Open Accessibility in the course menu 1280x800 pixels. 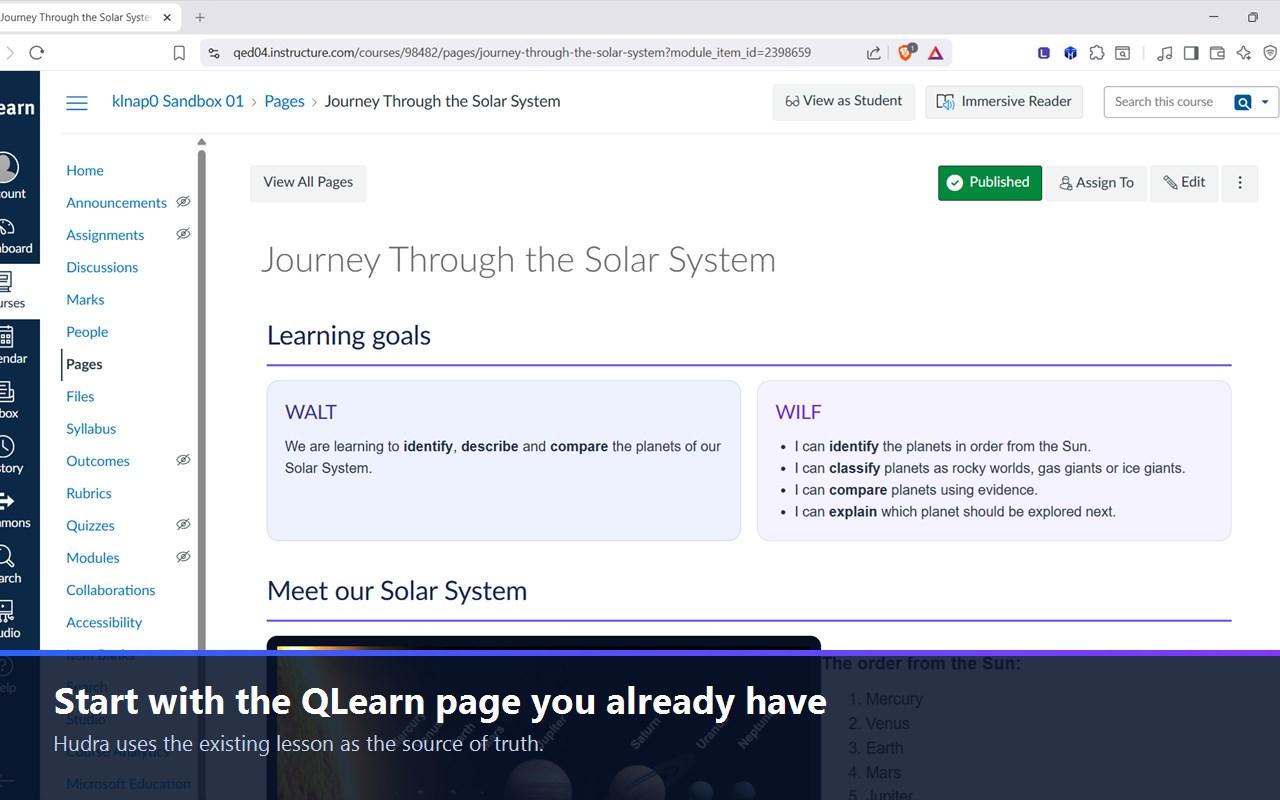click(104, 623)
